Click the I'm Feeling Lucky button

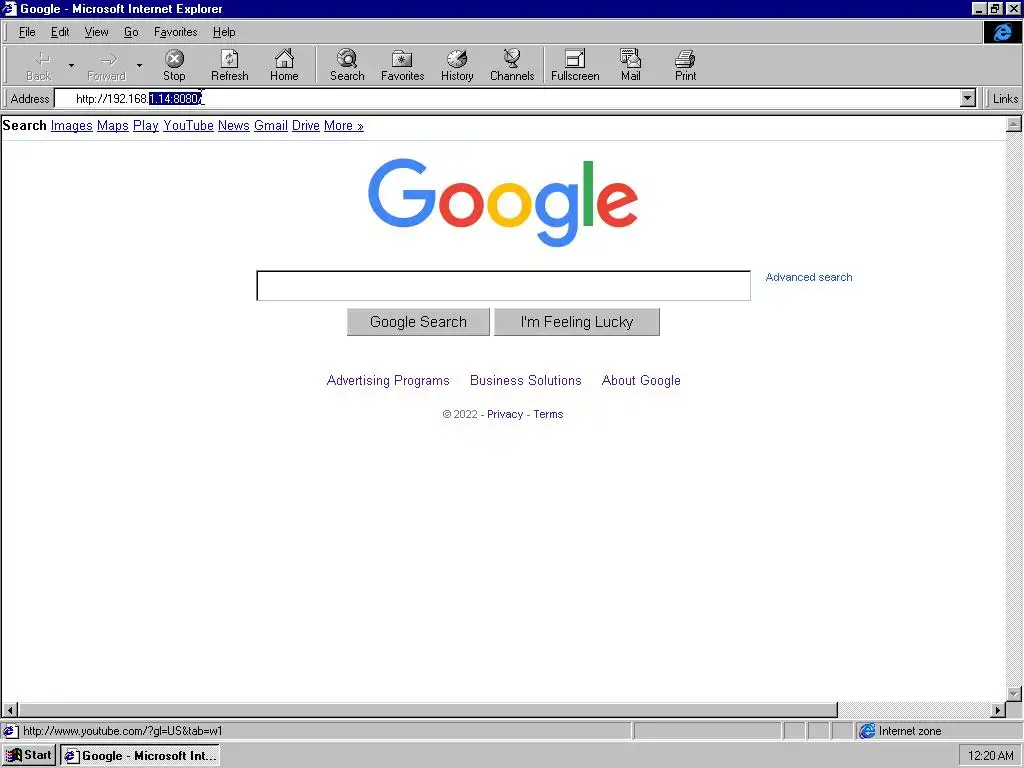[577, 322]
